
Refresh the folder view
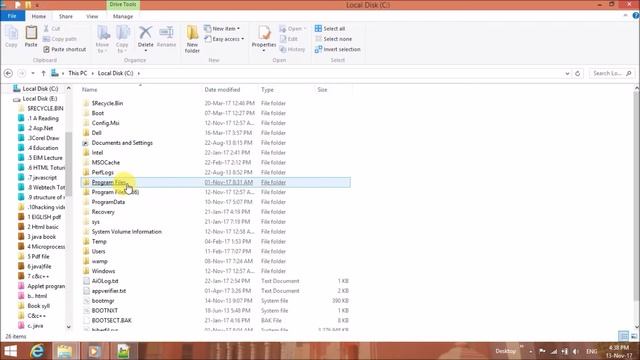point(578,73)
